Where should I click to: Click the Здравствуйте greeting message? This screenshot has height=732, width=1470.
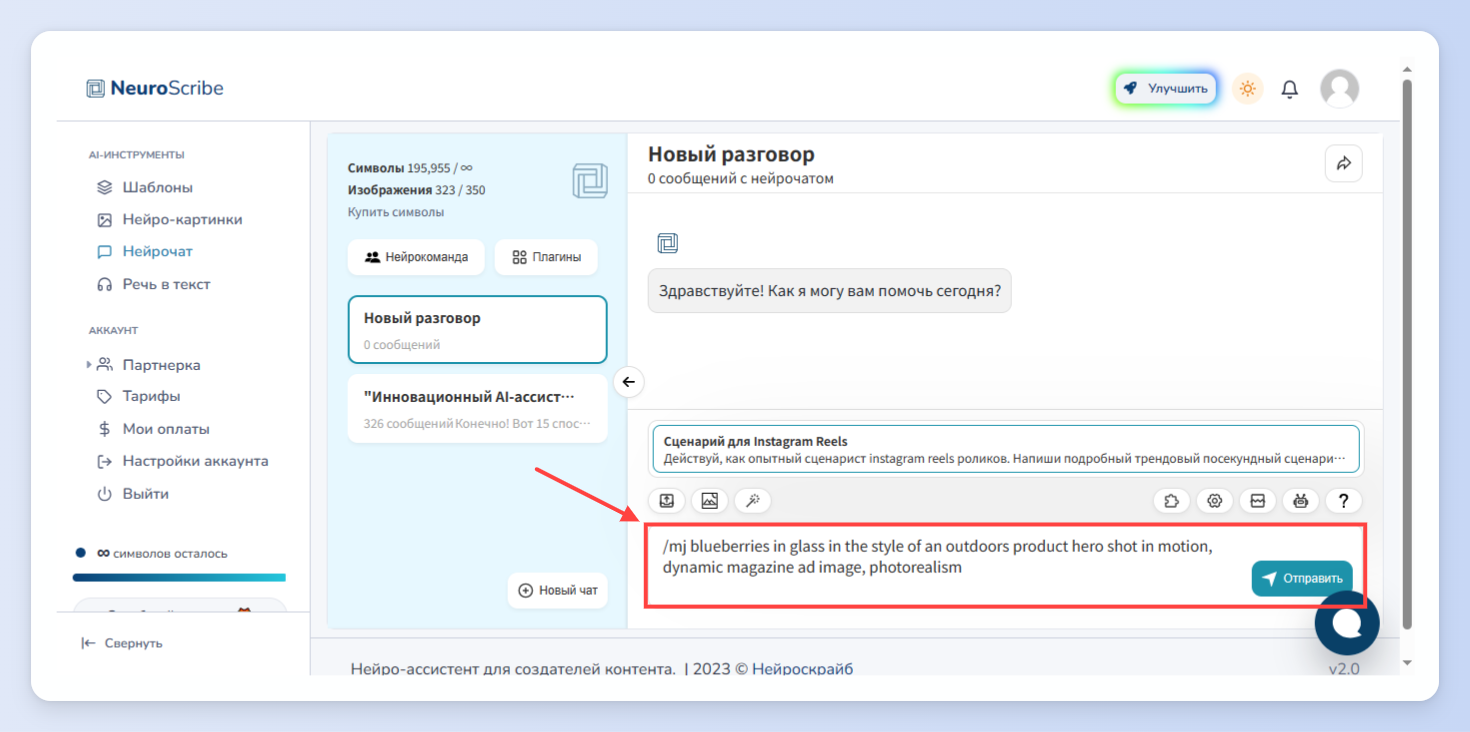(829, 291)
